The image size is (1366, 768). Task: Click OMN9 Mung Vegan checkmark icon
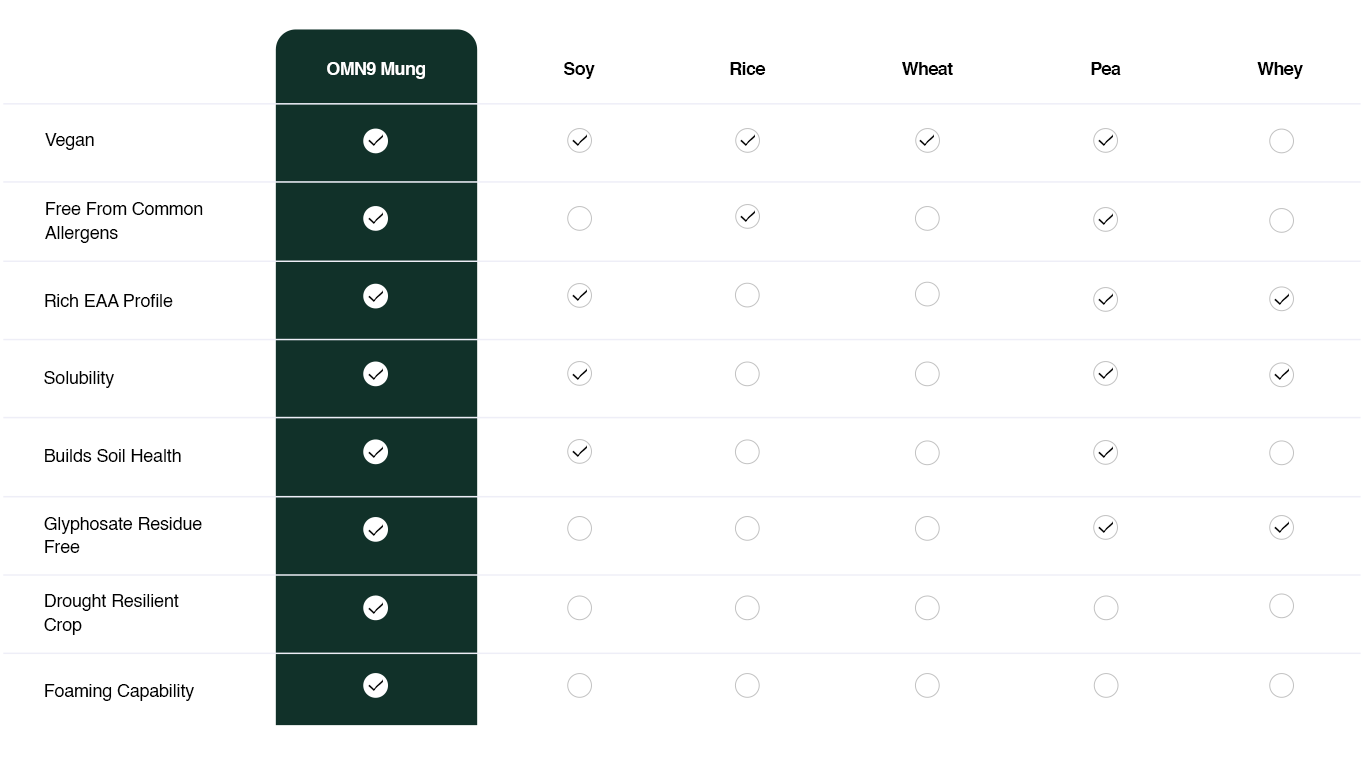coord(375,141)
